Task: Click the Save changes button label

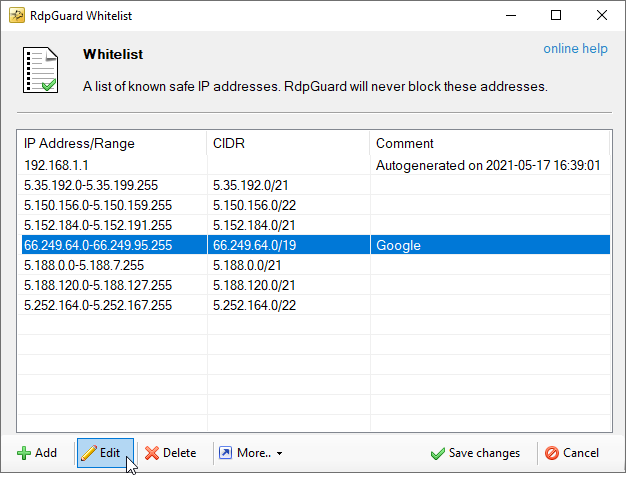Action: click(484, 453)
